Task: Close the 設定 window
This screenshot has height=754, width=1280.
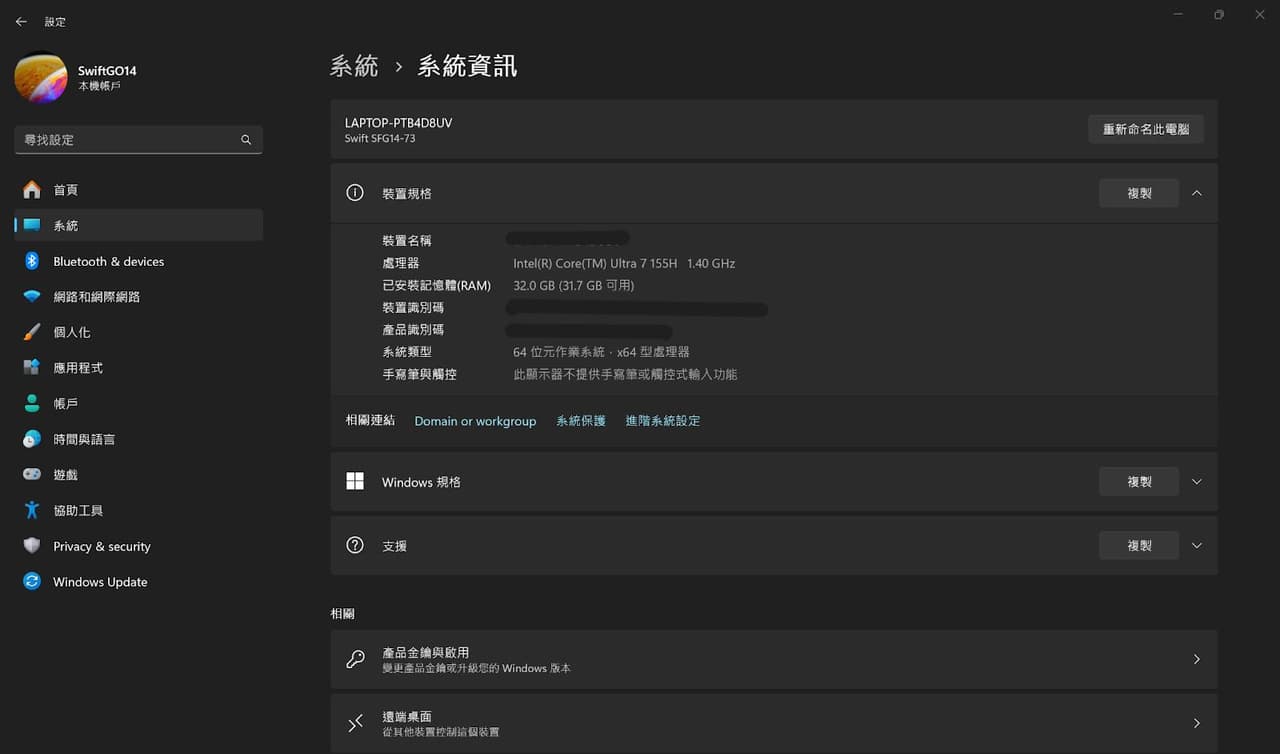Action: [x=1259, y=14]
